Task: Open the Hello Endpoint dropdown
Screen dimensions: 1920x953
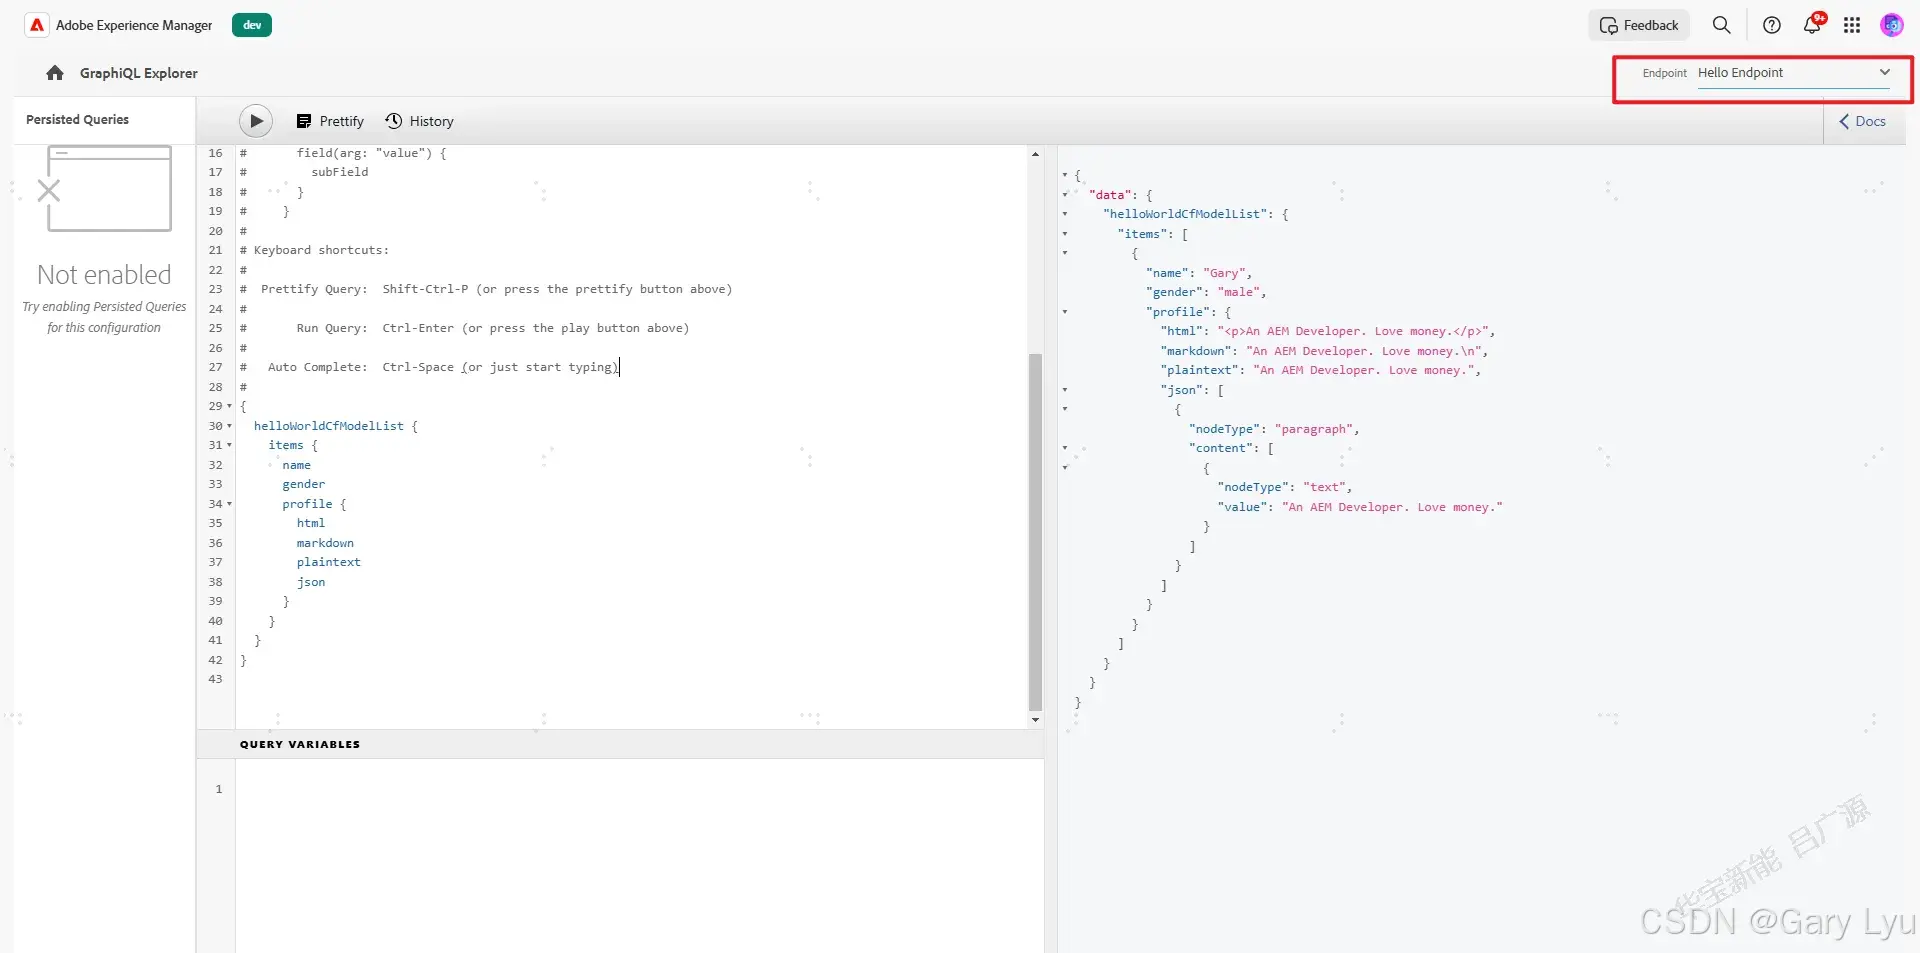Action: click(1793, 73)
